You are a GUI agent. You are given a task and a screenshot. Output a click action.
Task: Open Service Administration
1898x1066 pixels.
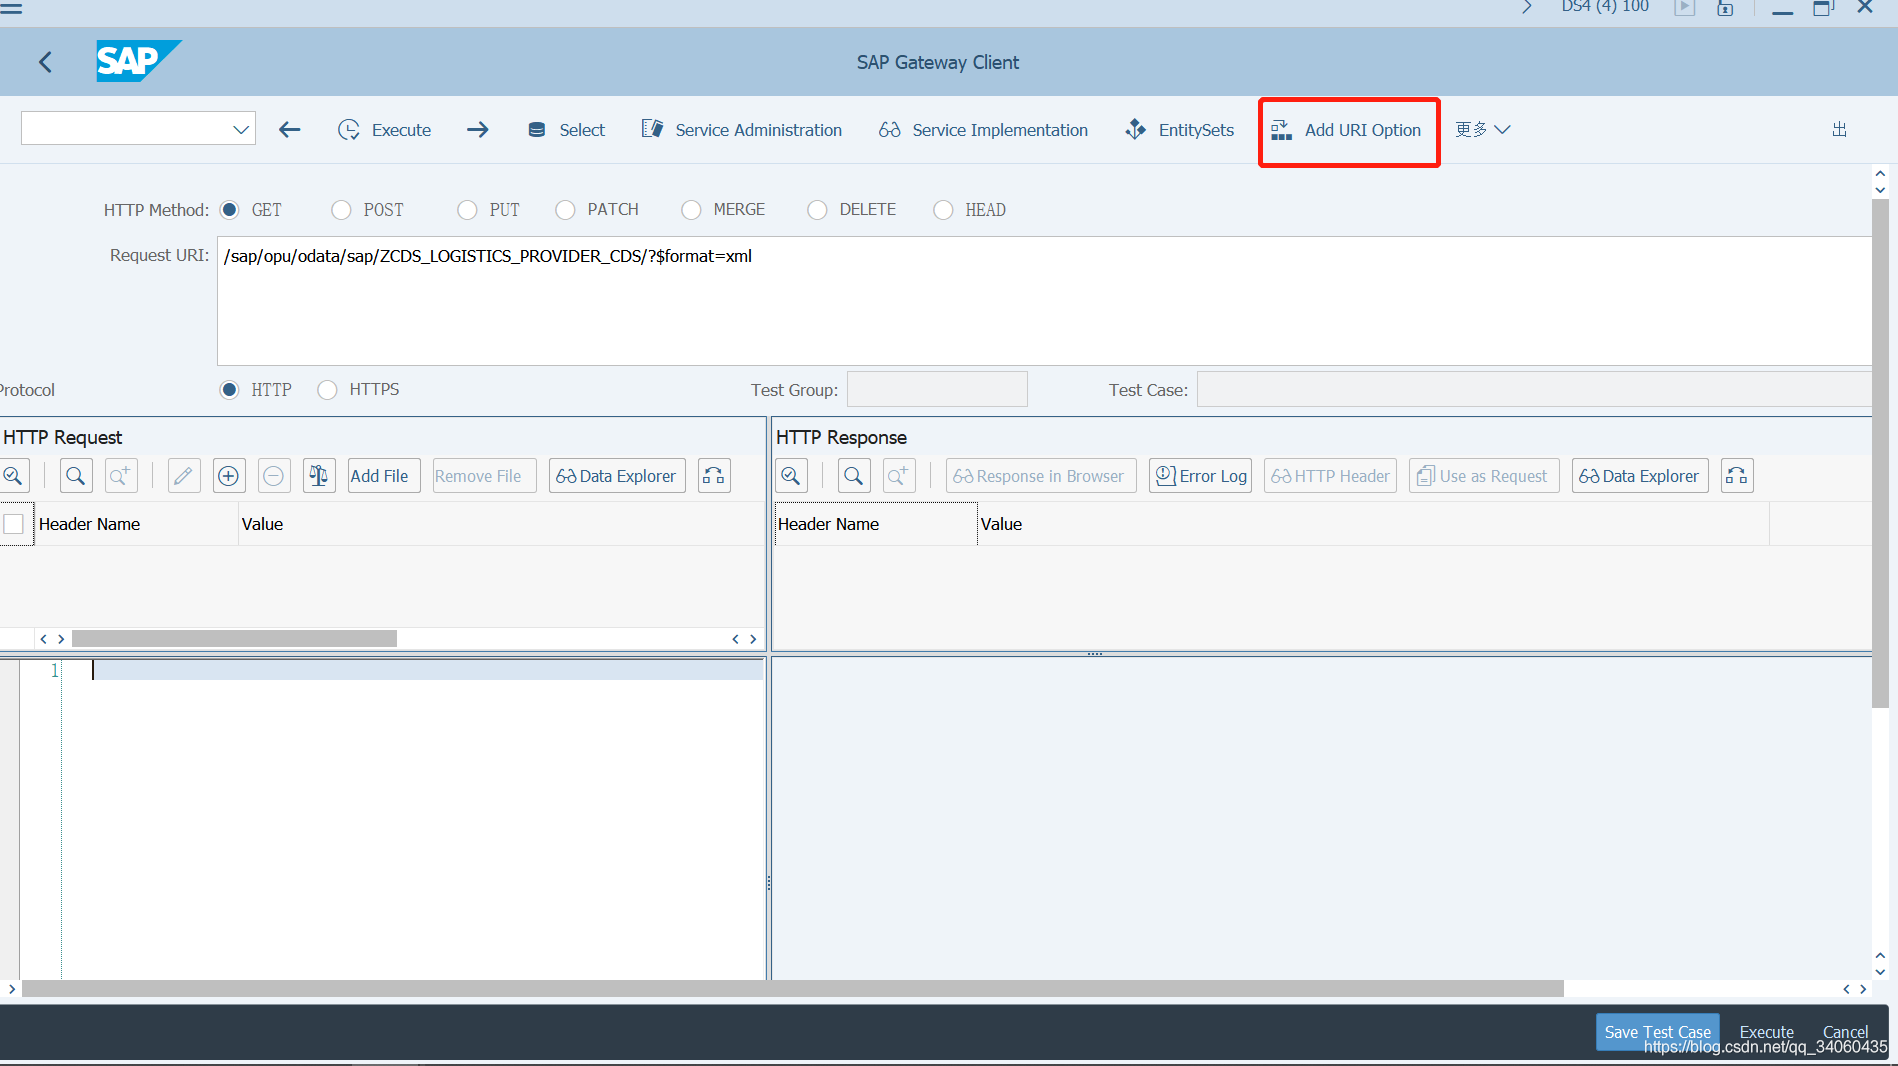click(x=742, y=130)
